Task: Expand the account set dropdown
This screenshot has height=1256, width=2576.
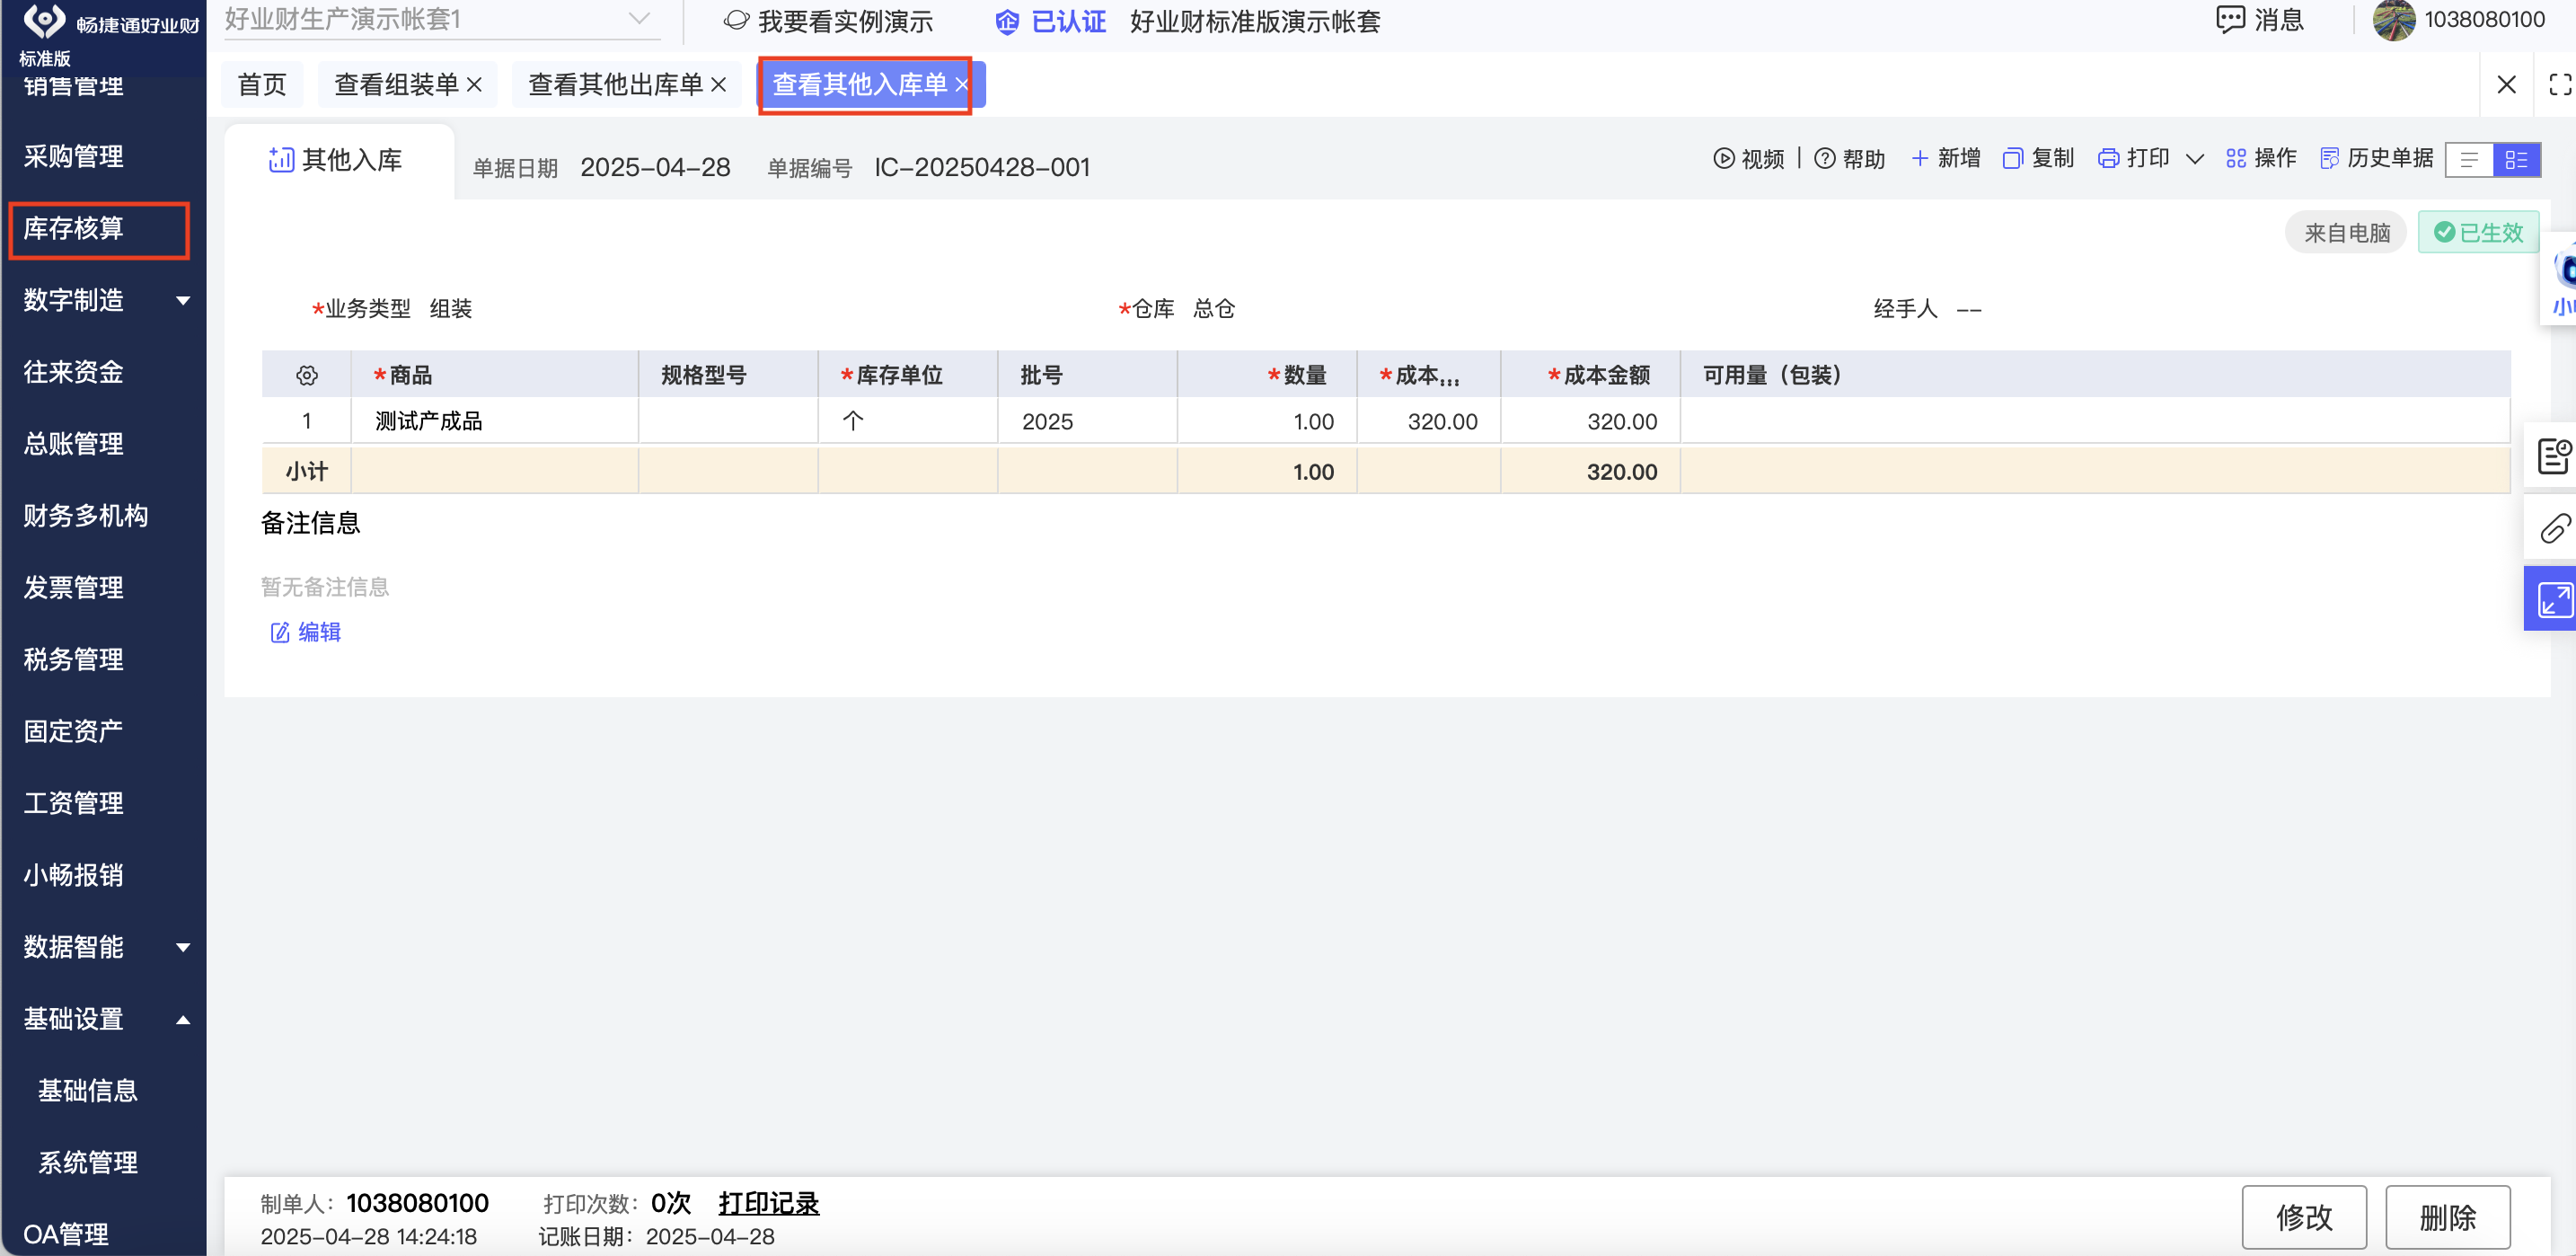Action: [x=639, y=19]
